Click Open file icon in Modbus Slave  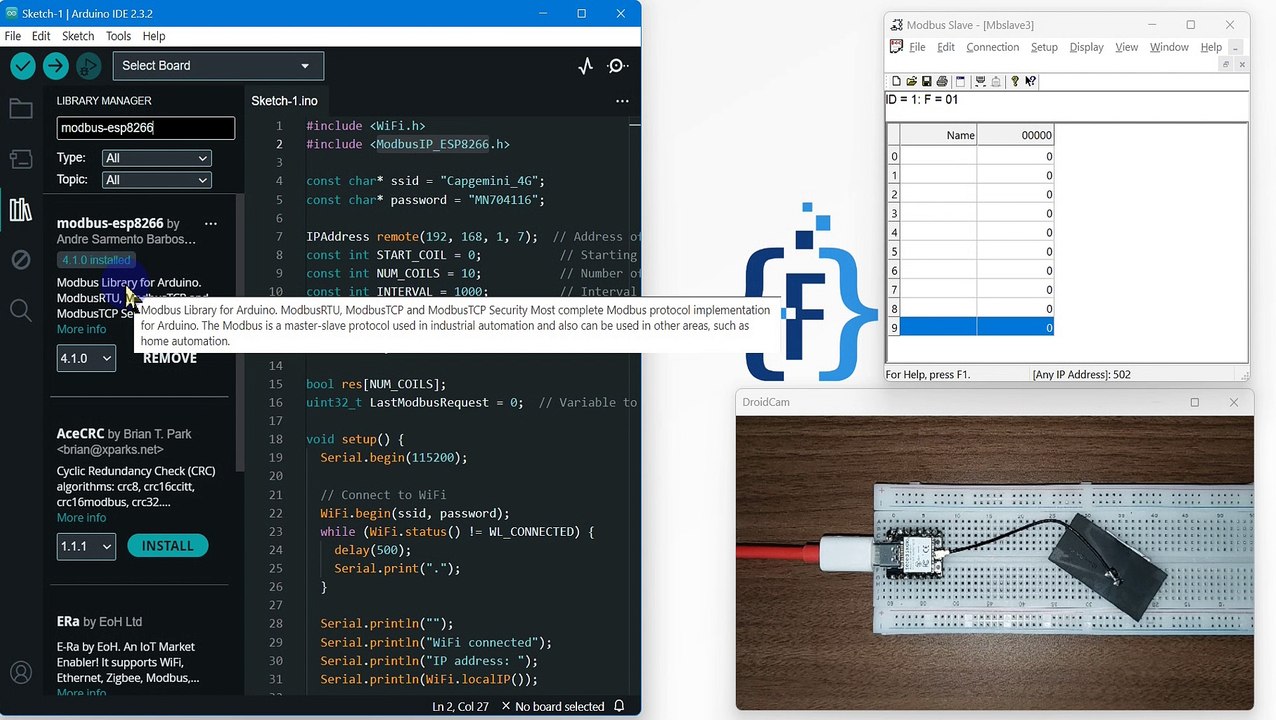coord(912,81)
